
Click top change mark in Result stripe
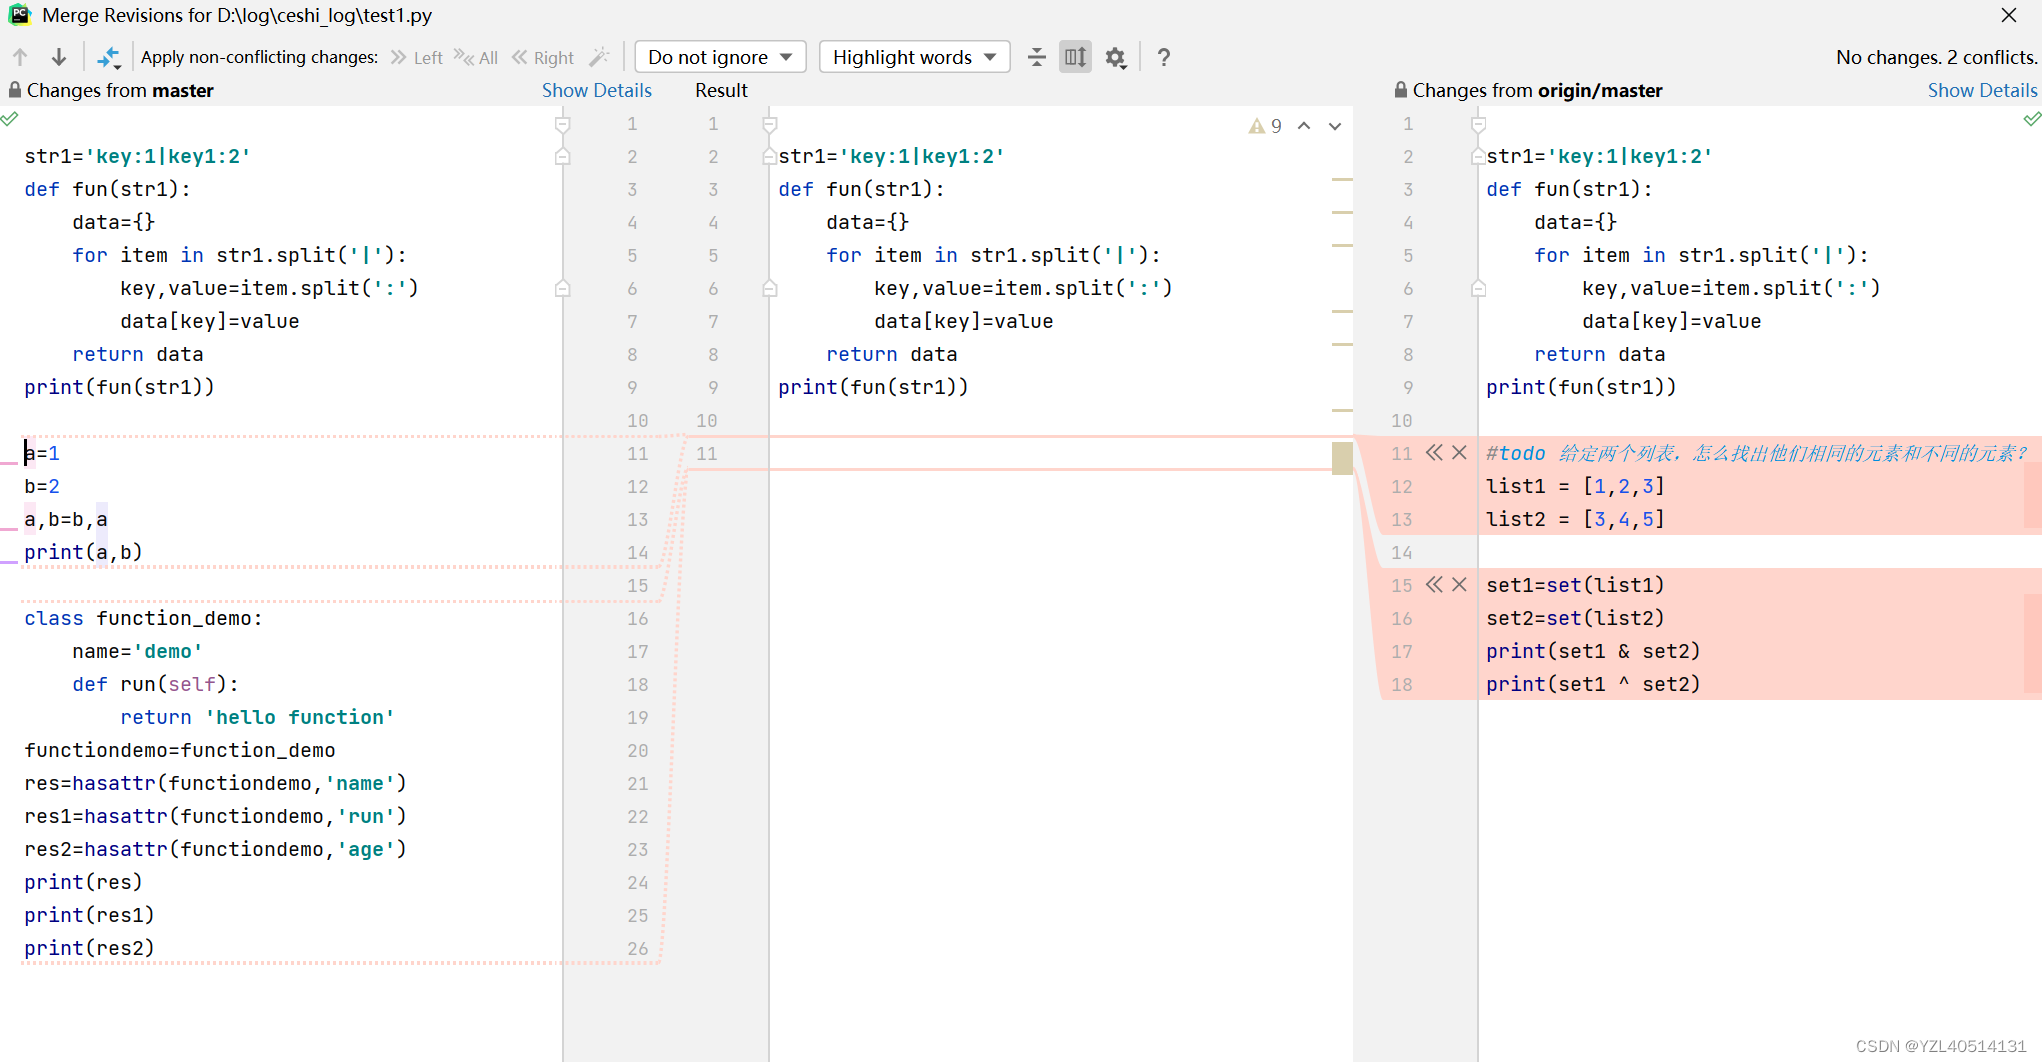[x=1342, y=180]
